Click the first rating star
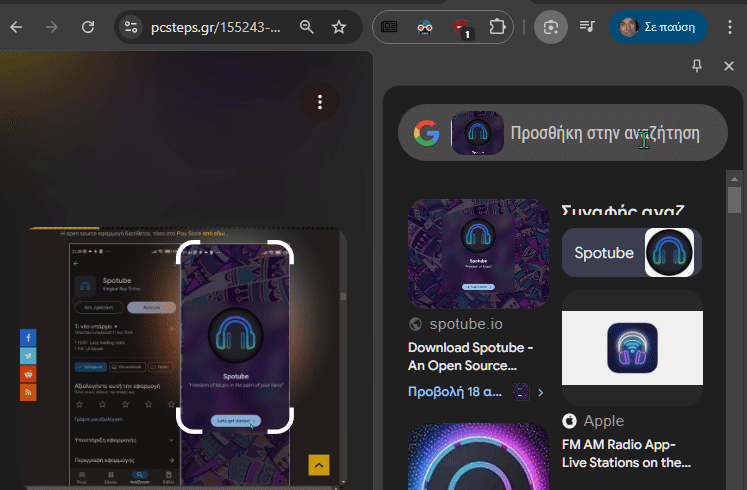The height and width of the screenshot is (490, 747). point(80,404)
